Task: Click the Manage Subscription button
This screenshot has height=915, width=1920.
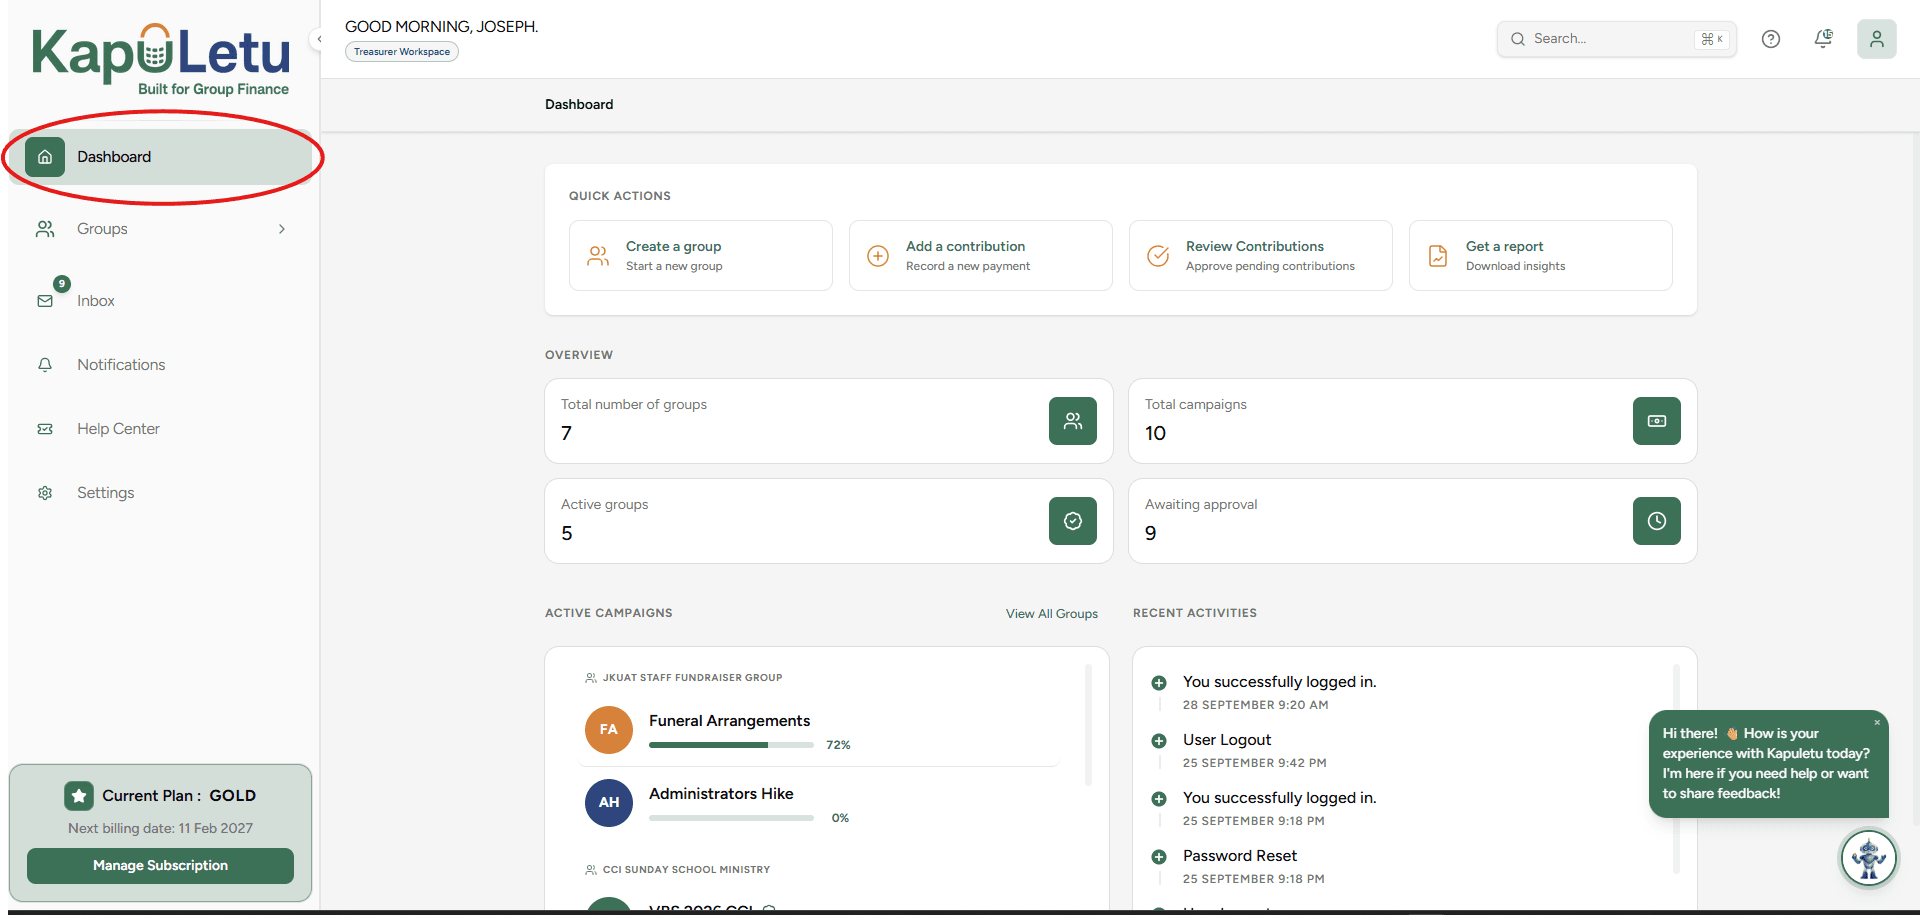Action: point(160,866)
